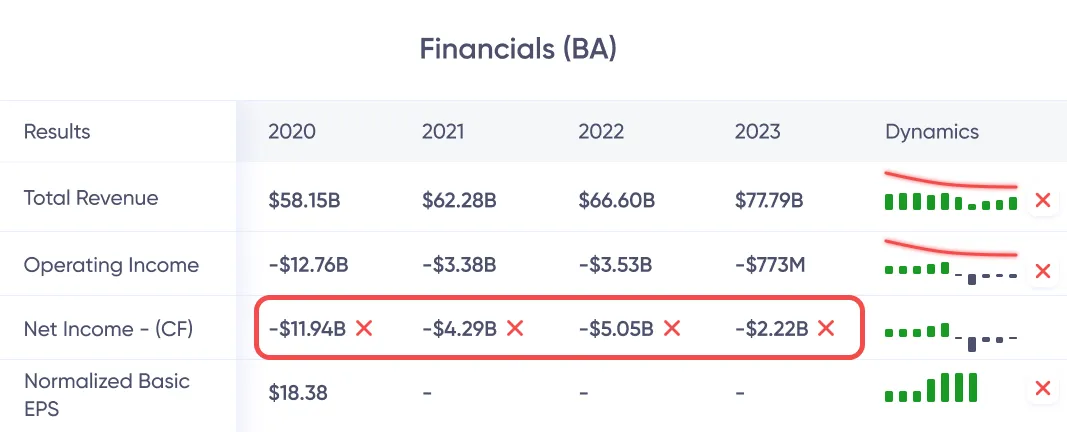Click red X next to -$5.05B
1067x432 pixels.
[672, 328]
